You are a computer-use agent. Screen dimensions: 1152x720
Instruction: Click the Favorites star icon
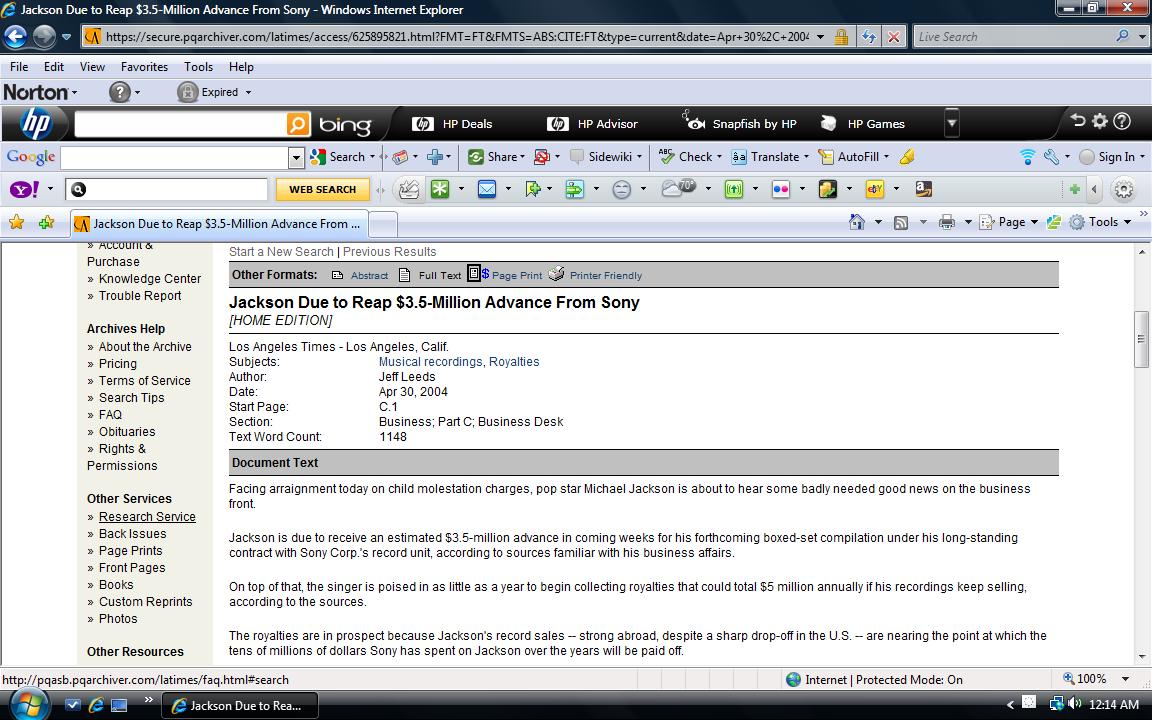click(x=16, y=222)
